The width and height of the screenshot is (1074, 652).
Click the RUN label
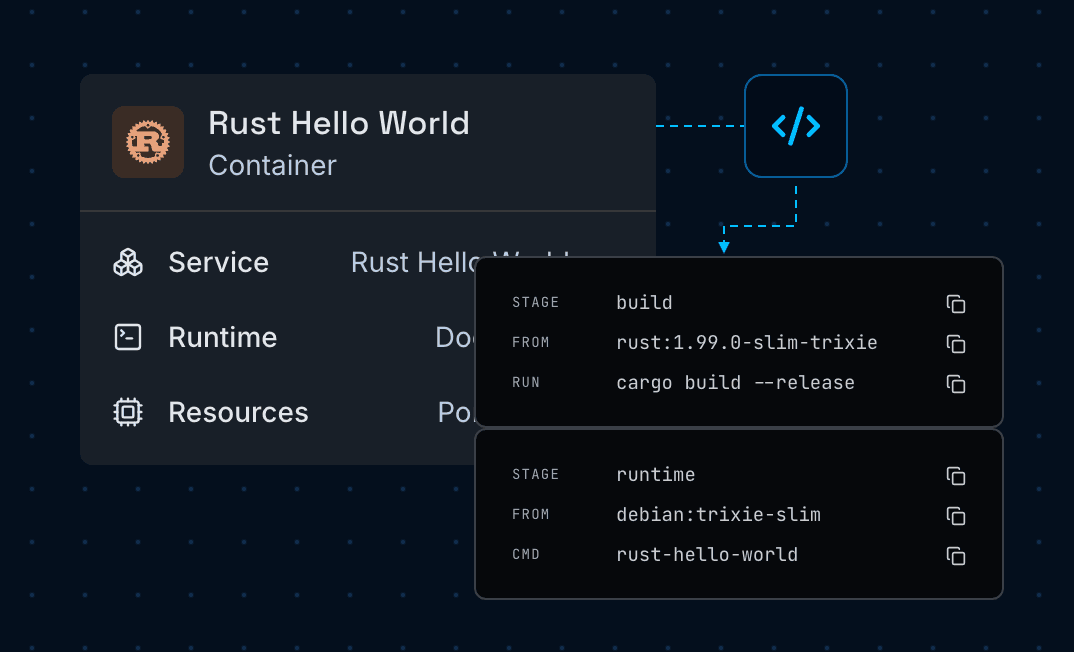[x=526, y=383]
